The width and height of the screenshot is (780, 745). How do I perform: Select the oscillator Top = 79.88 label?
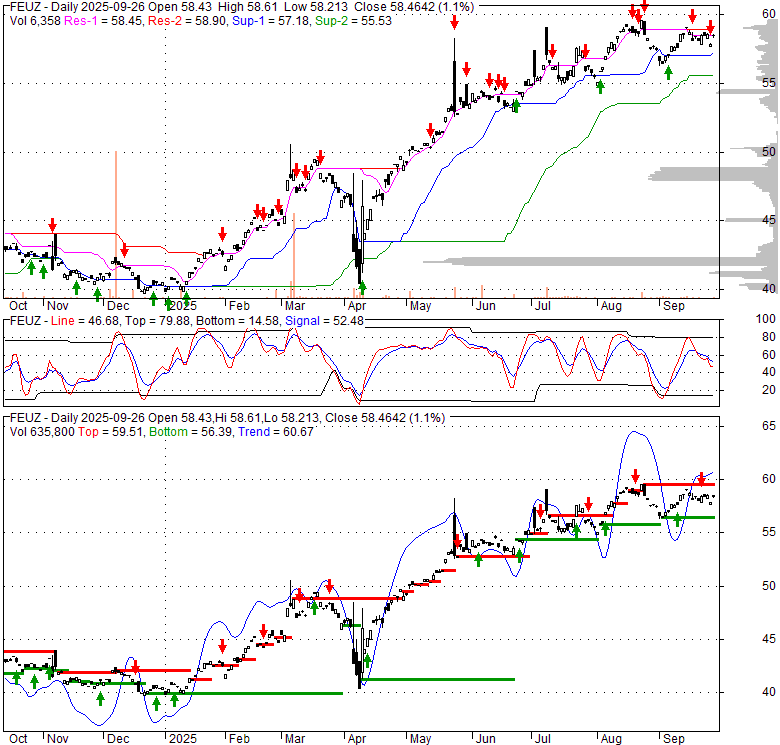click(x=157, y=321)
